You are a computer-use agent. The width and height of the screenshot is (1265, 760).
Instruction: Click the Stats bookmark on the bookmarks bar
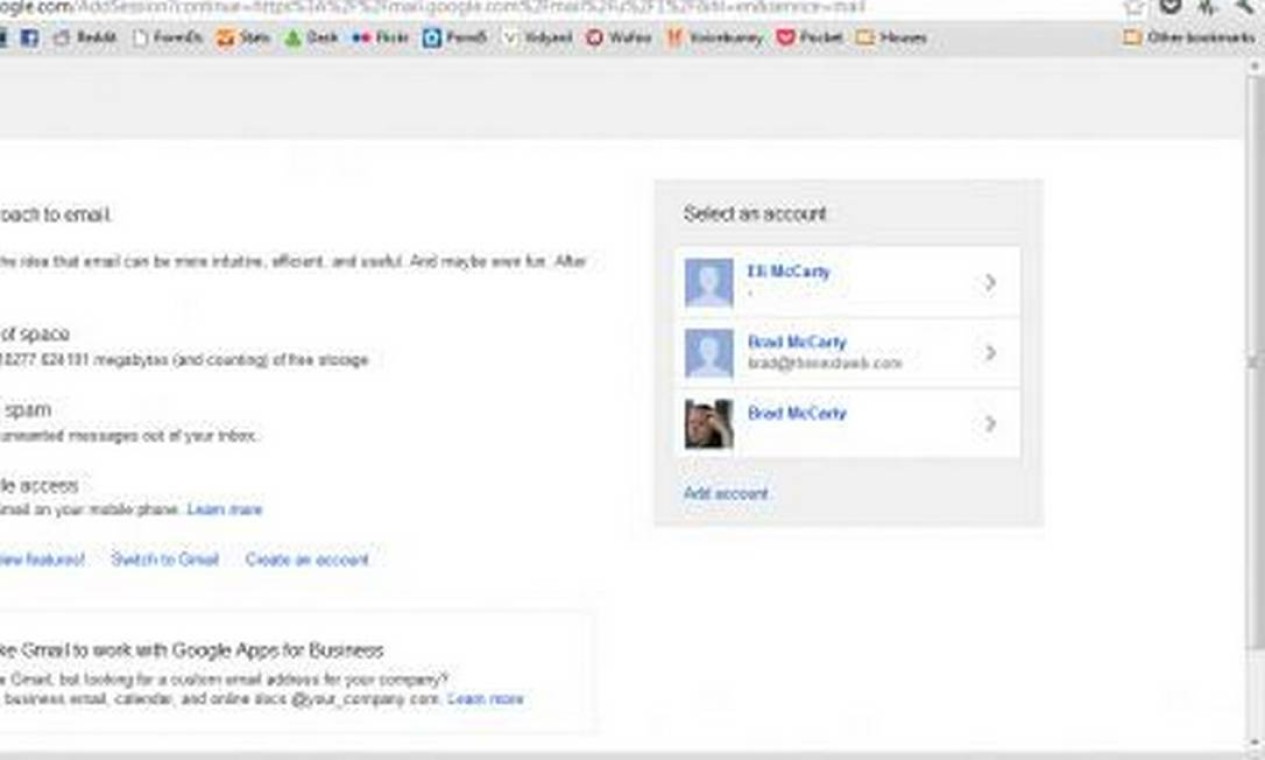point(243,38)
